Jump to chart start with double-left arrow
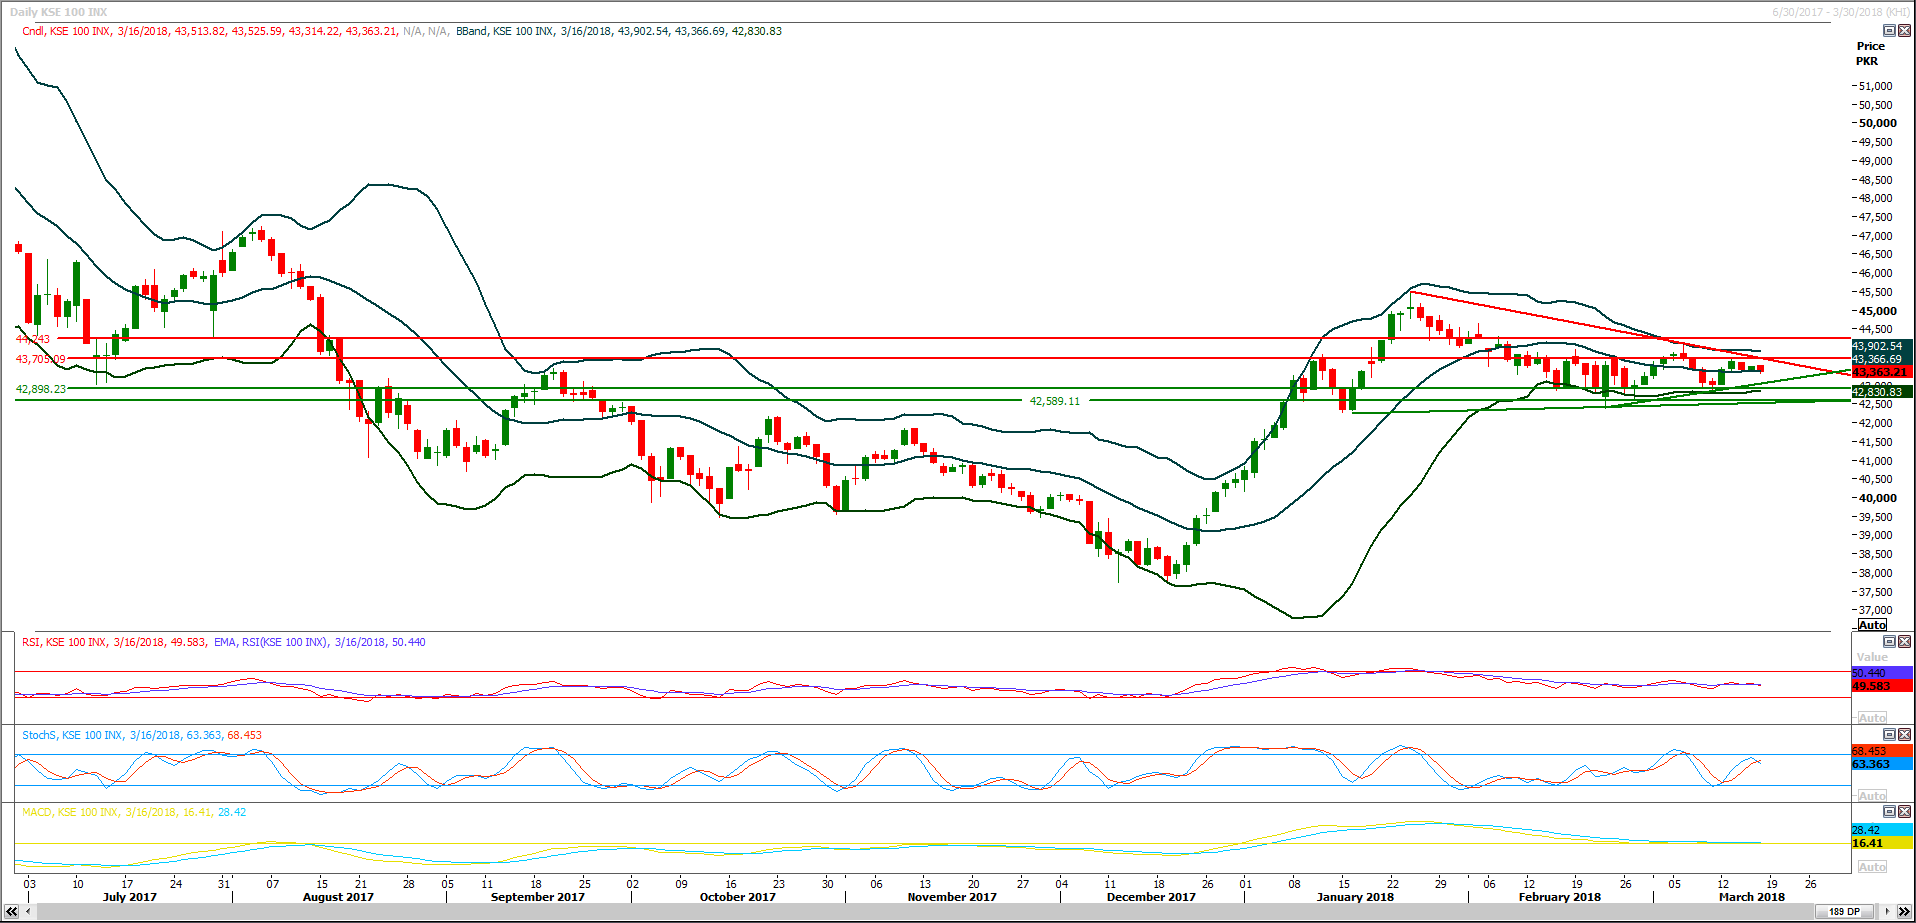Image resolution: width=1916 pixels, height=923 pixels. [12, 911]
